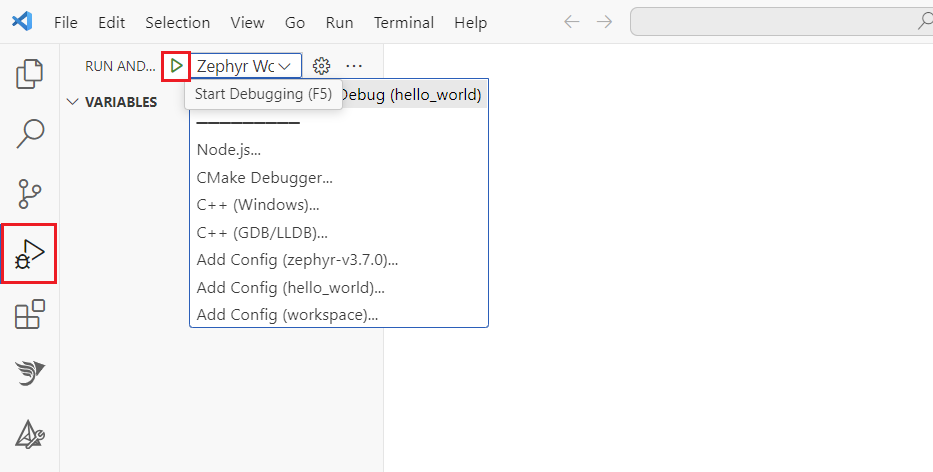Open the View menu
933x472 pixels.
(248, 23)
